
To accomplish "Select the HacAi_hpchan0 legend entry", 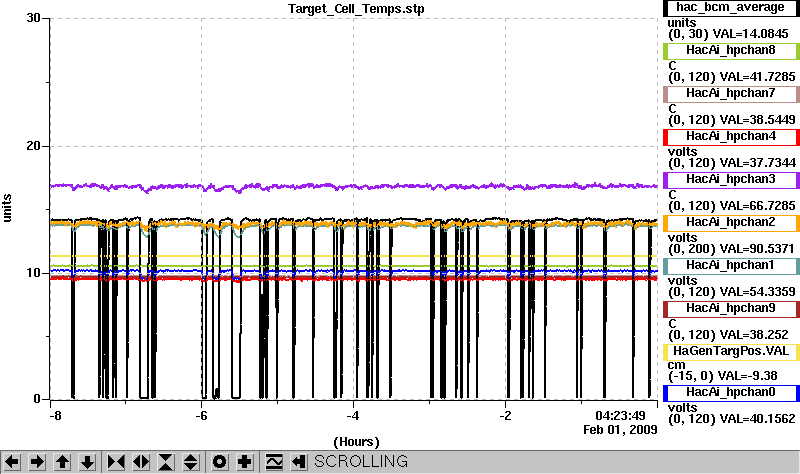I will (731, 392).
